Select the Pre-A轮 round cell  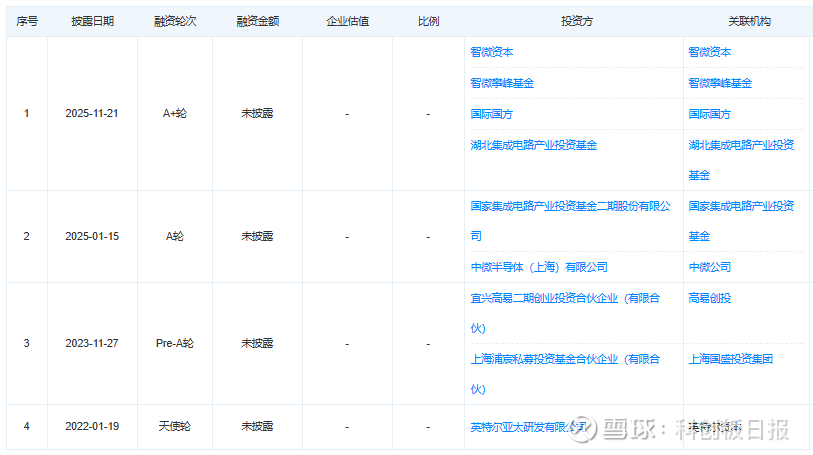point(175,343)
